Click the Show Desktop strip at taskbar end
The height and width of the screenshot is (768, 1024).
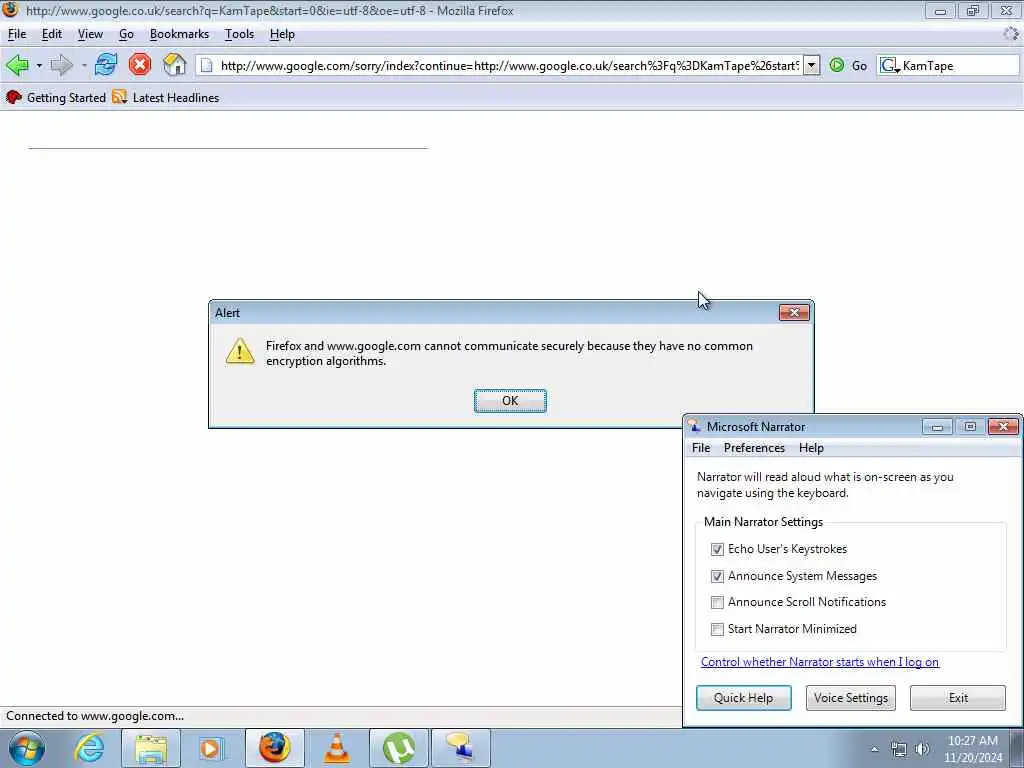(x=1016, y=748)
